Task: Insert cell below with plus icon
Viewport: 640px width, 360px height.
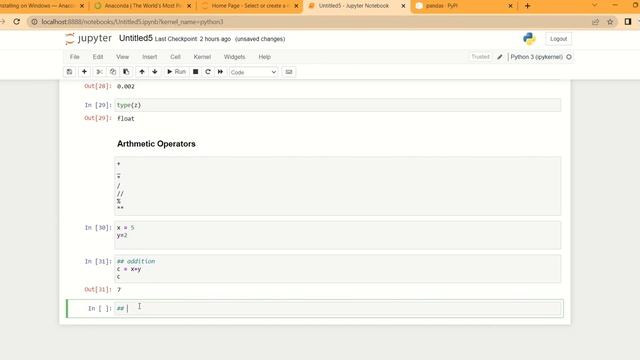Action: [84, 72]
